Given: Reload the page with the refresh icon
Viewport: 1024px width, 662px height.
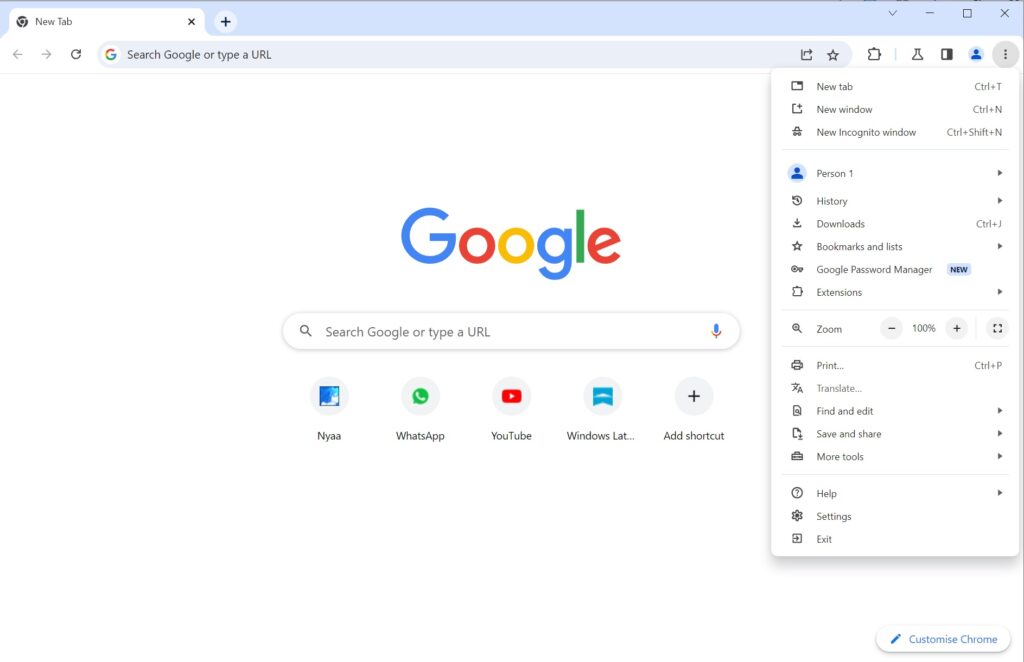Looking at the screenshot, I should [76, 54].
